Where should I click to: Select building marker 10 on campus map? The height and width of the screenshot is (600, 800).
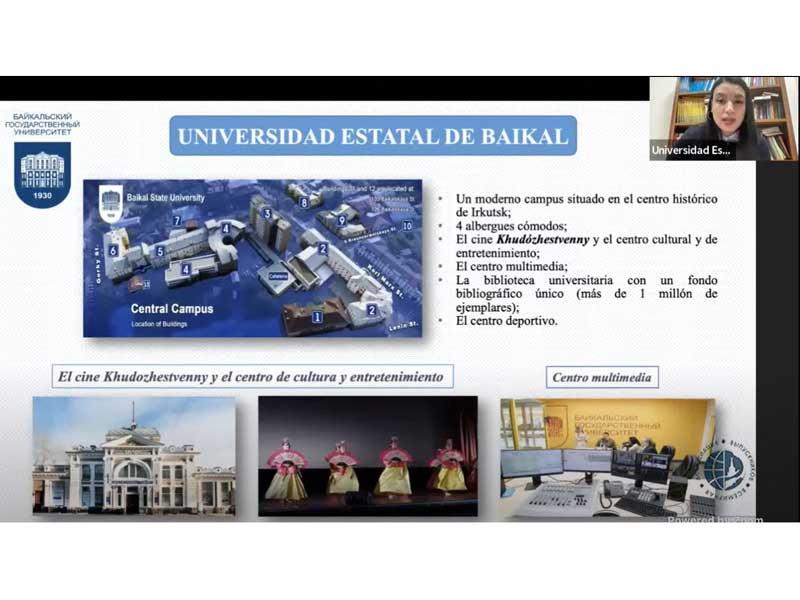tap(407, 226)
